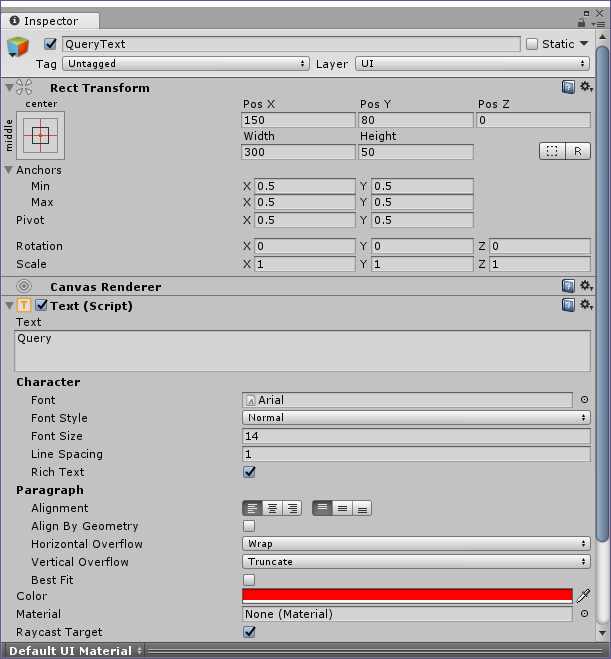Viewport: 611px width, 659px height.
Task: Open the Tag dropdown
Action: tap(186, 63)
